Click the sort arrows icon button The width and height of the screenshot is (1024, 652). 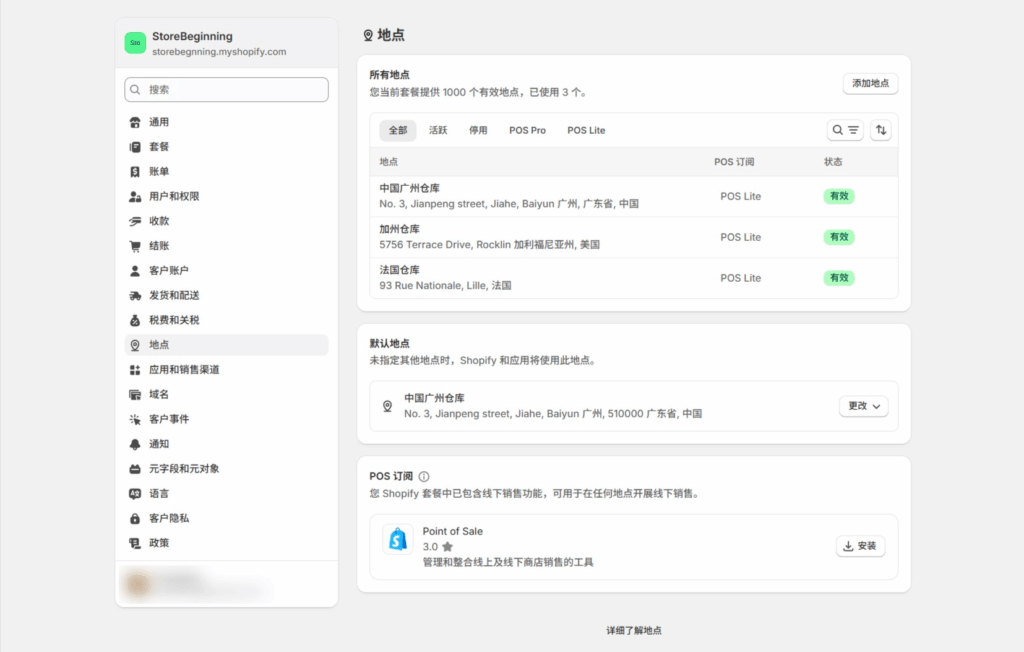[881, 130]
